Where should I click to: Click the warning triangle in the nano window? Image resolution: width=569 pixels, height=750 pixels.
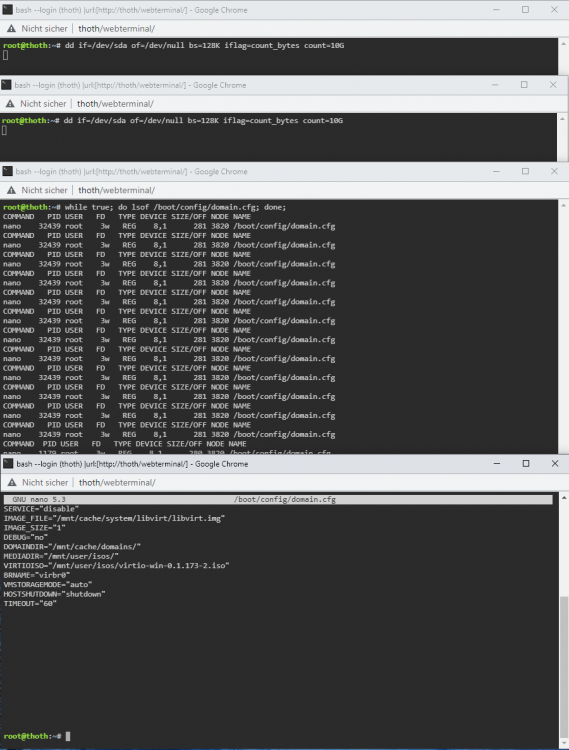(x=12, y=483)
